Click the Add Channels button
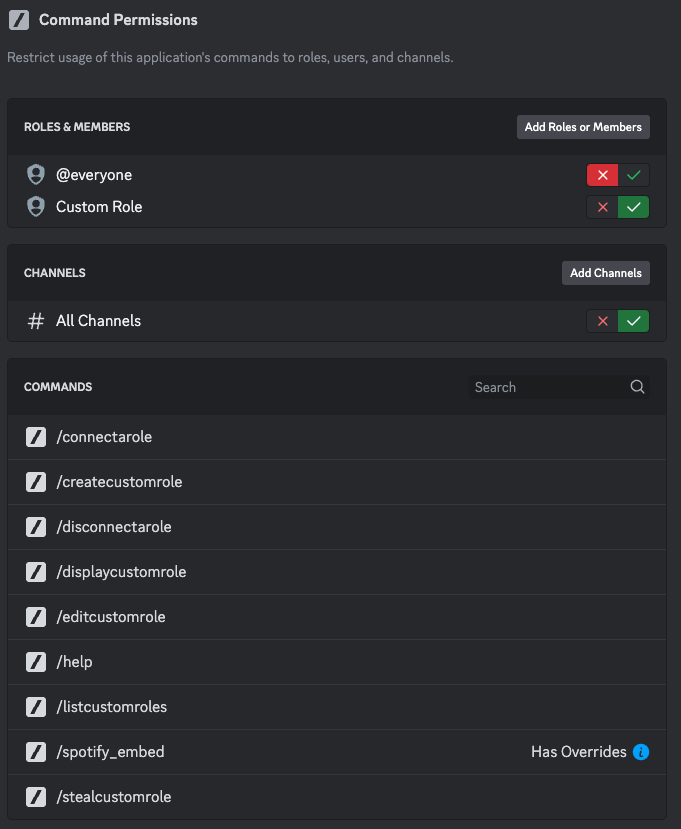681x829 pixels. point(605,273)
